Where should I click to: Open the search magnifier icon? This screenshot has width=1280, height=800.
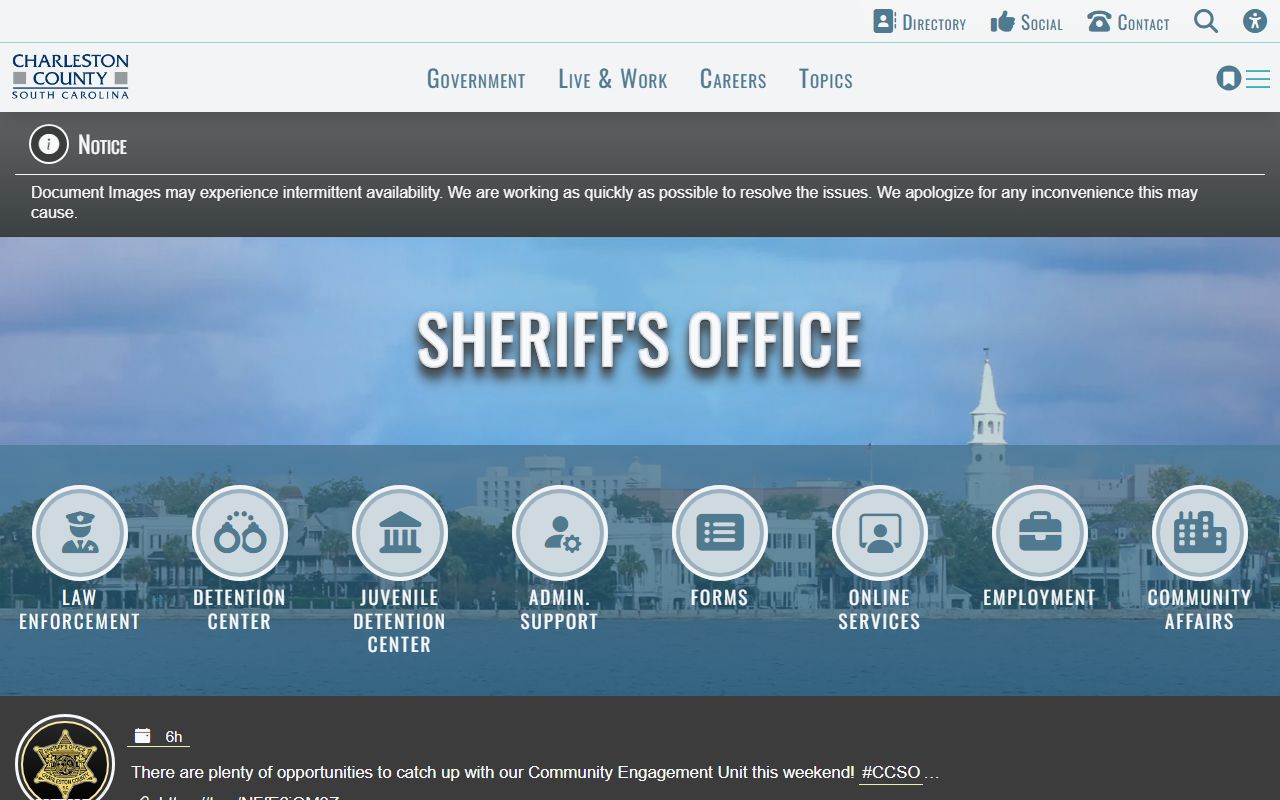click(x=1206, y=21)
